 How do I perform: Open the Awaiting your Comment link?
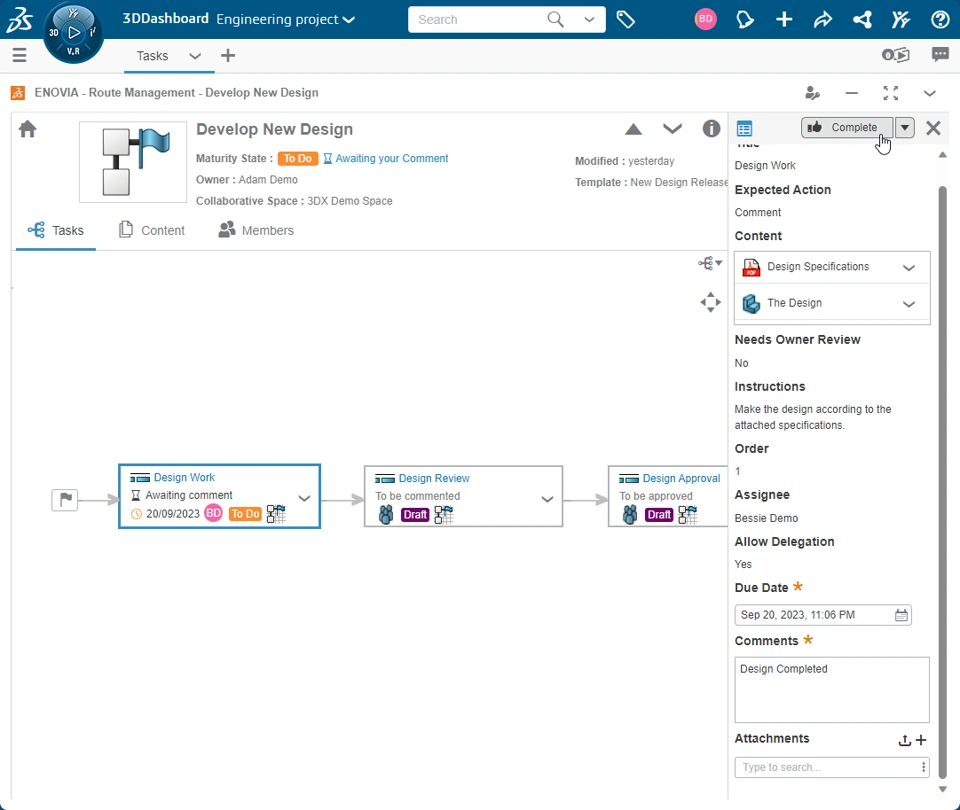point(391,158)
